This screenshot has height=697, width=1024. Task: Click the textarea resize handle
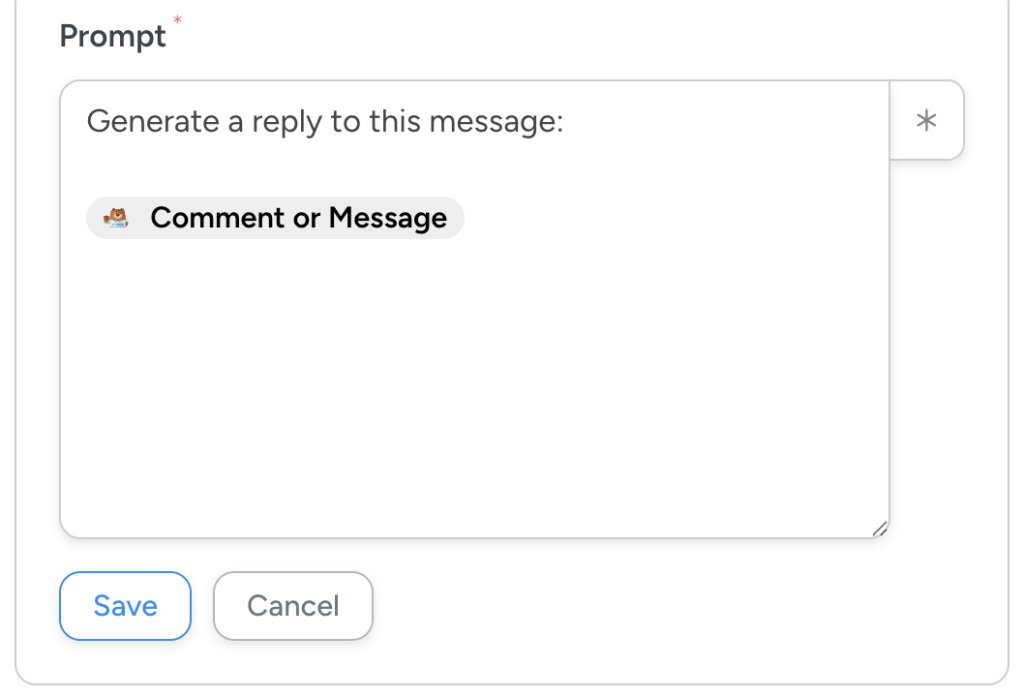pos(878,528)
